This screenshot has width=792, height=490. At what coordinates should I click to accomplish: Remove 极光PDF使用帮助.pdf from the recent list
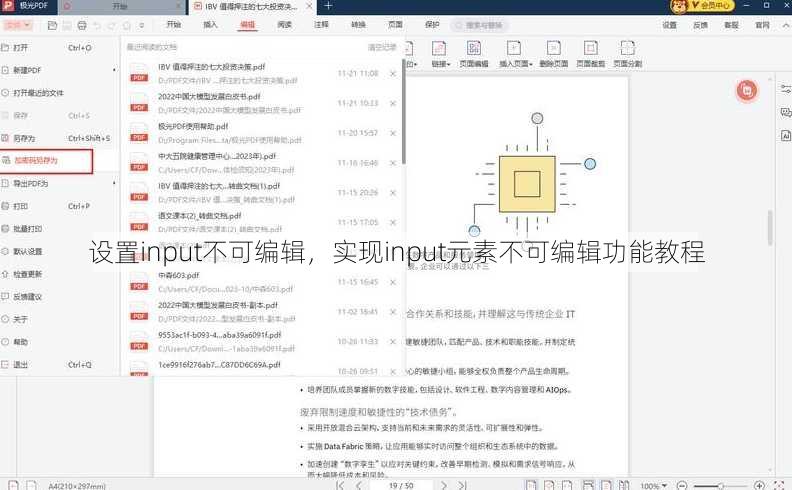tap(393, 133)
